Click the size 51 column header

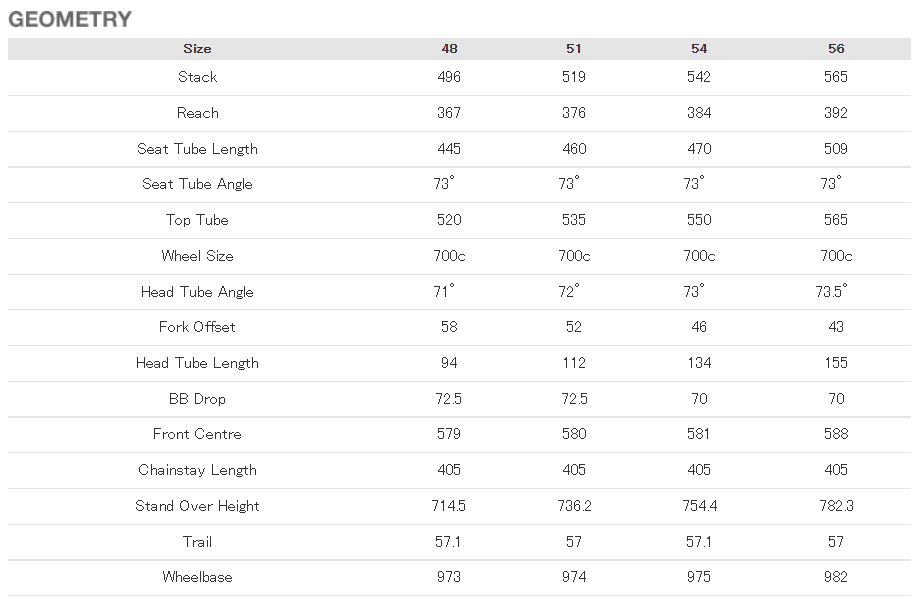click(x=574, y=49)
